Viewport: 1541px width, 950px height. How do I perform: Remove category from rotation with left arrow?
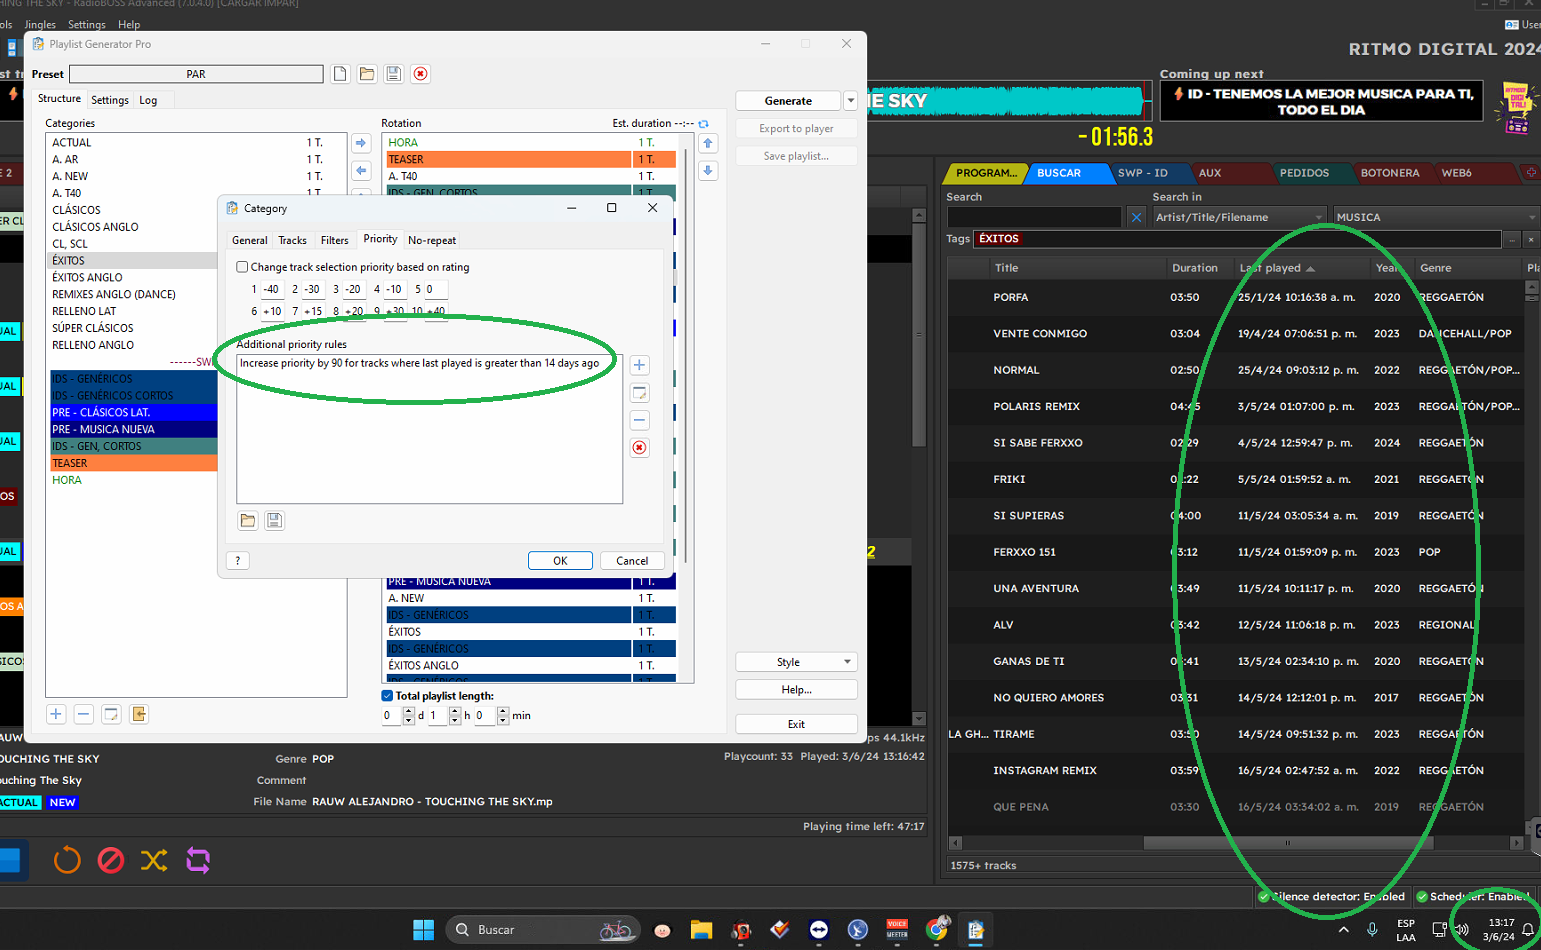point(361,171)
